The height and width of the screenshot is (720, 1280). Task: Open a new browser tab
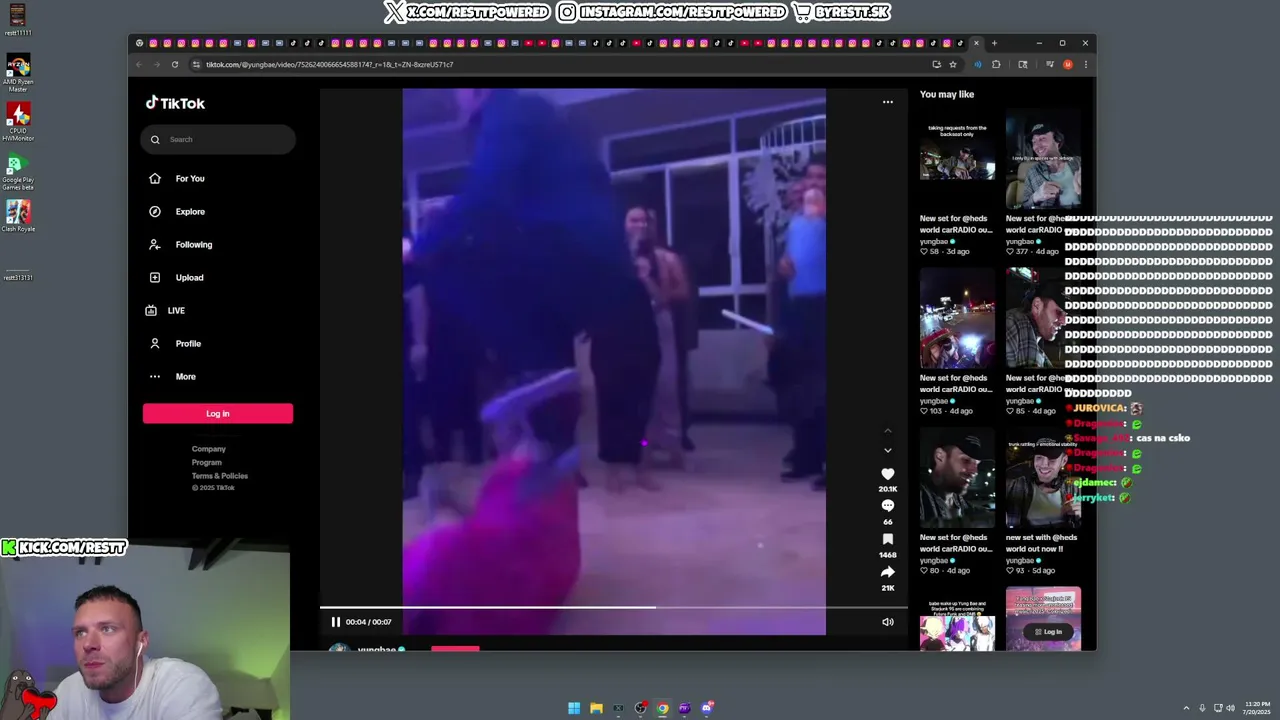(x=994, y=43)
